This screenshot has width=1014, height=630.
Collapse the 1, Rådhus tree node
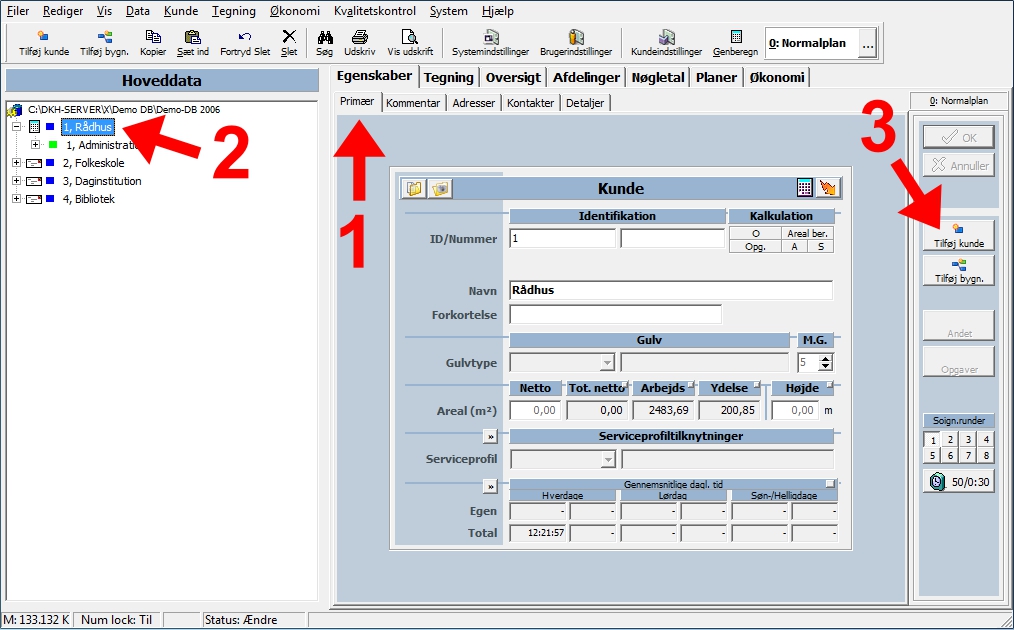coord(17,127)
